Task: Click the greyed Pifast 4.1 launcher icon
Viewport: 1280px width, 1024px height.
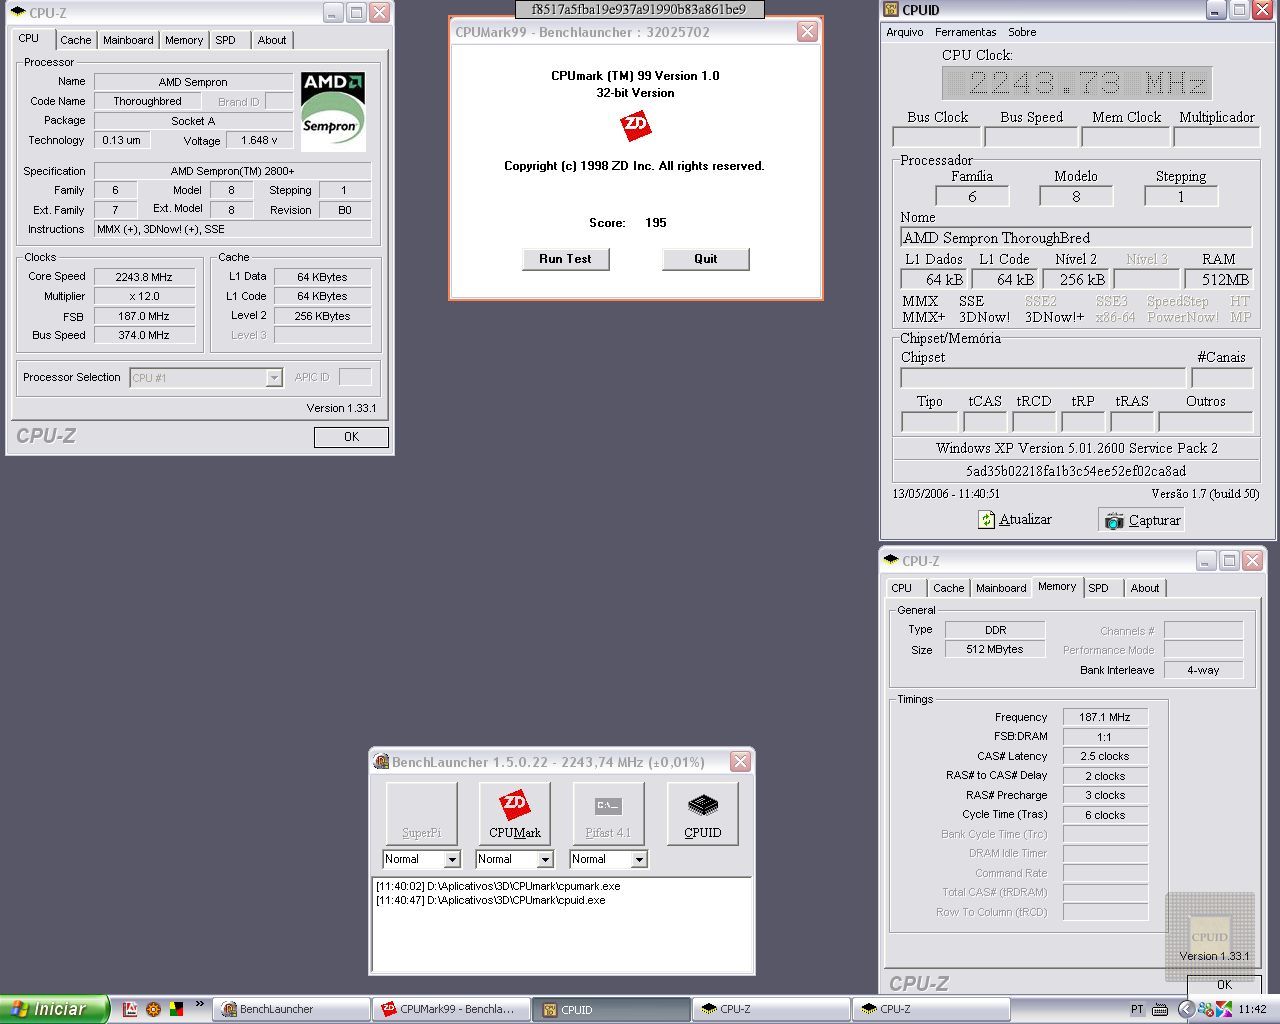Action: click(x=608, y=813)
